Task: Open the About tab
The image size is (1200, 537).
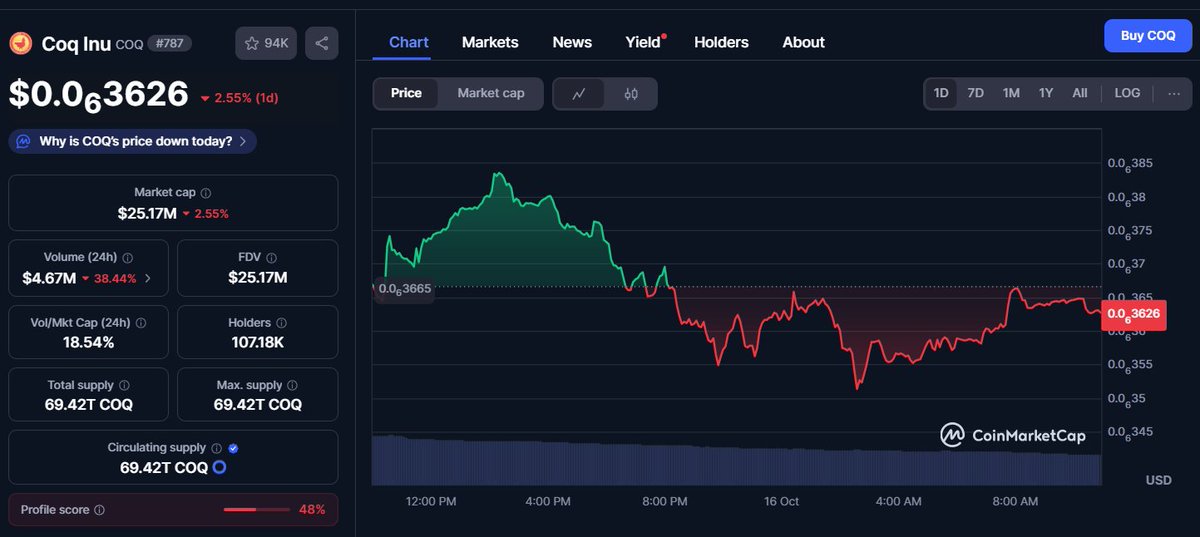Action: [x=804, y=42]
